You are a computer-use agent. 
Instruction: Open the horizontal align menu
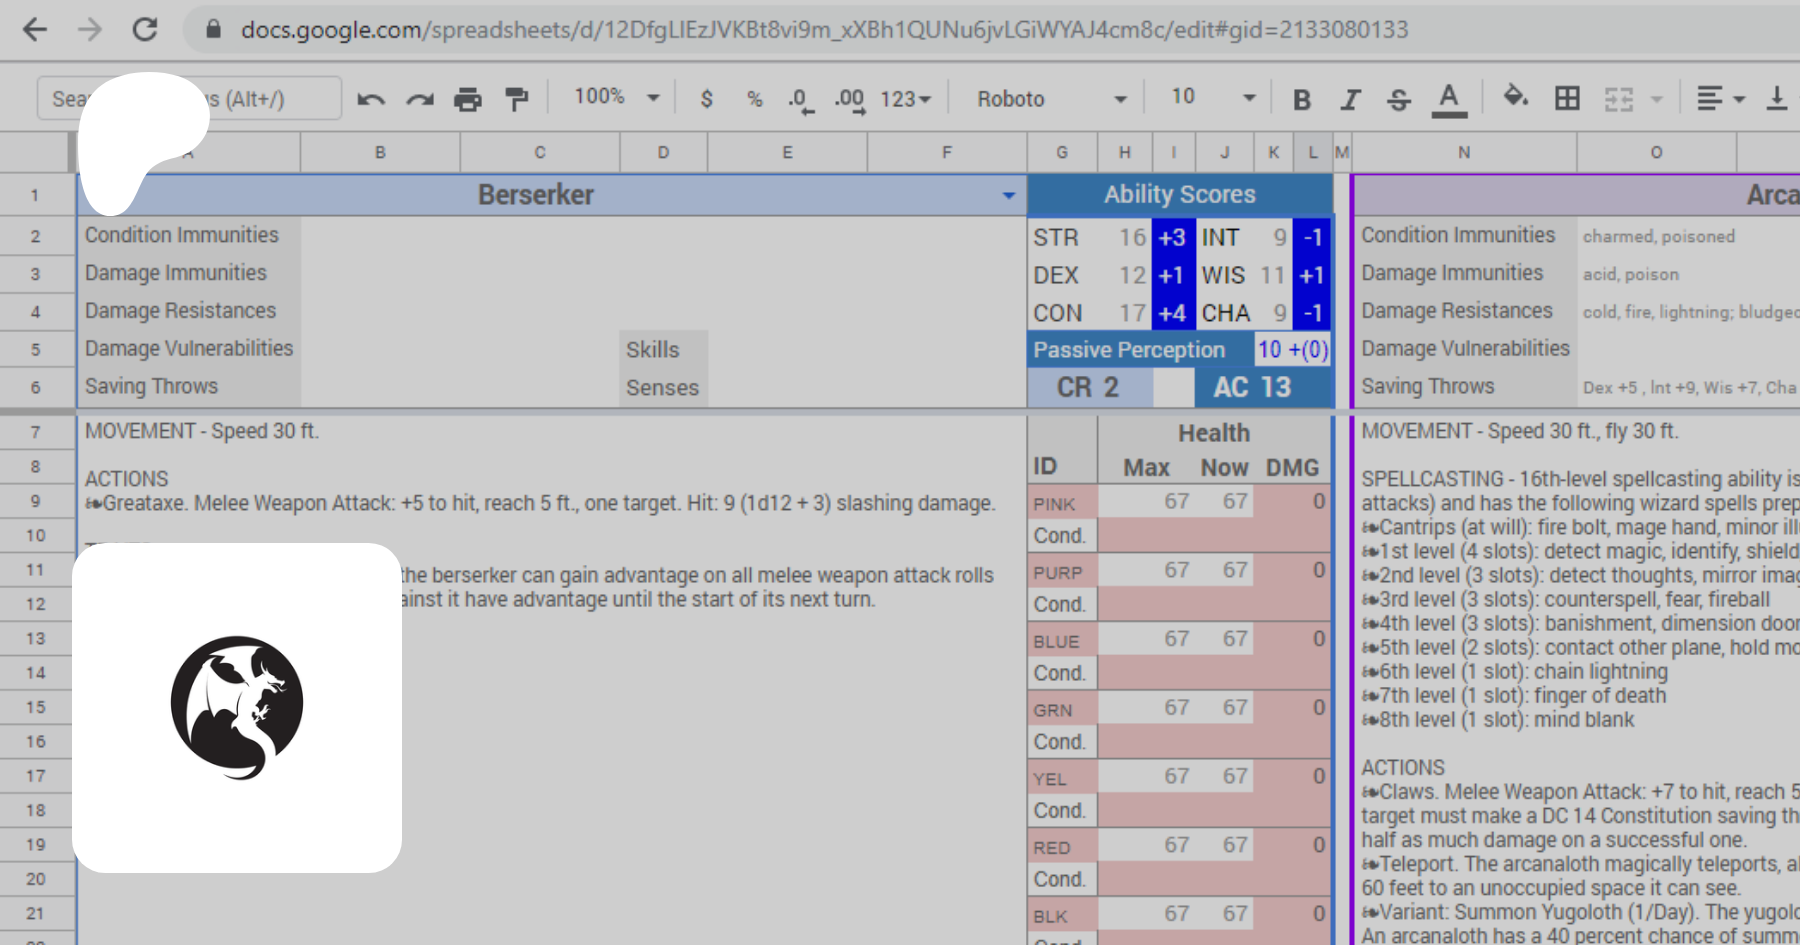tap(1720, 98)
